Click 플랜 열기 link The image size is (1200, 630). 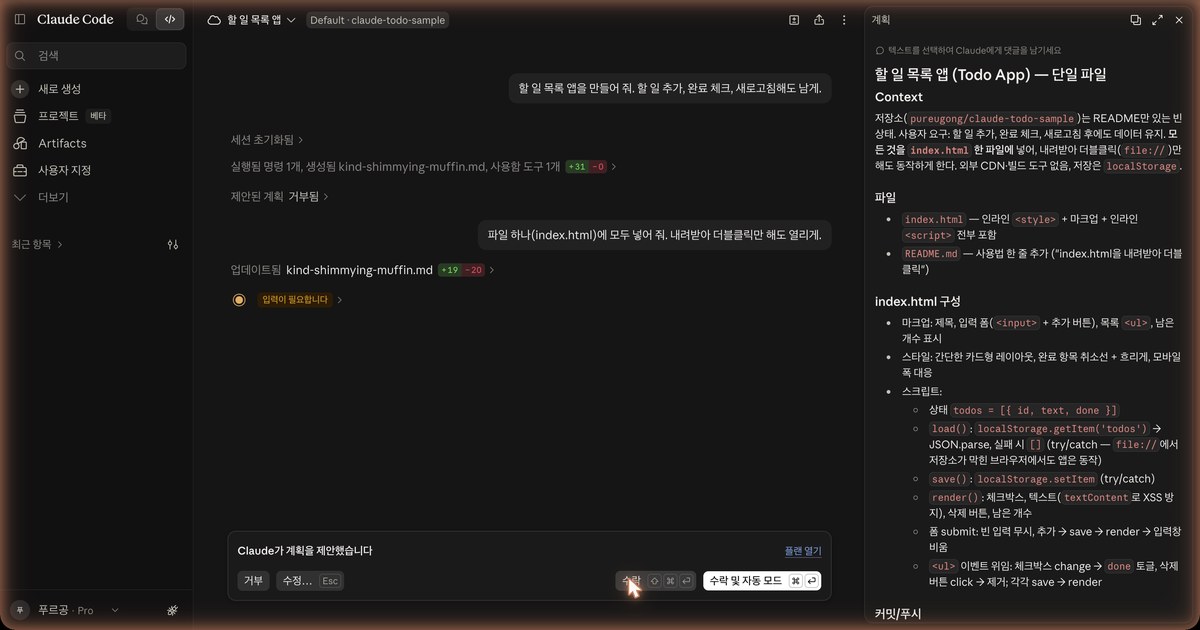(802, 551)
